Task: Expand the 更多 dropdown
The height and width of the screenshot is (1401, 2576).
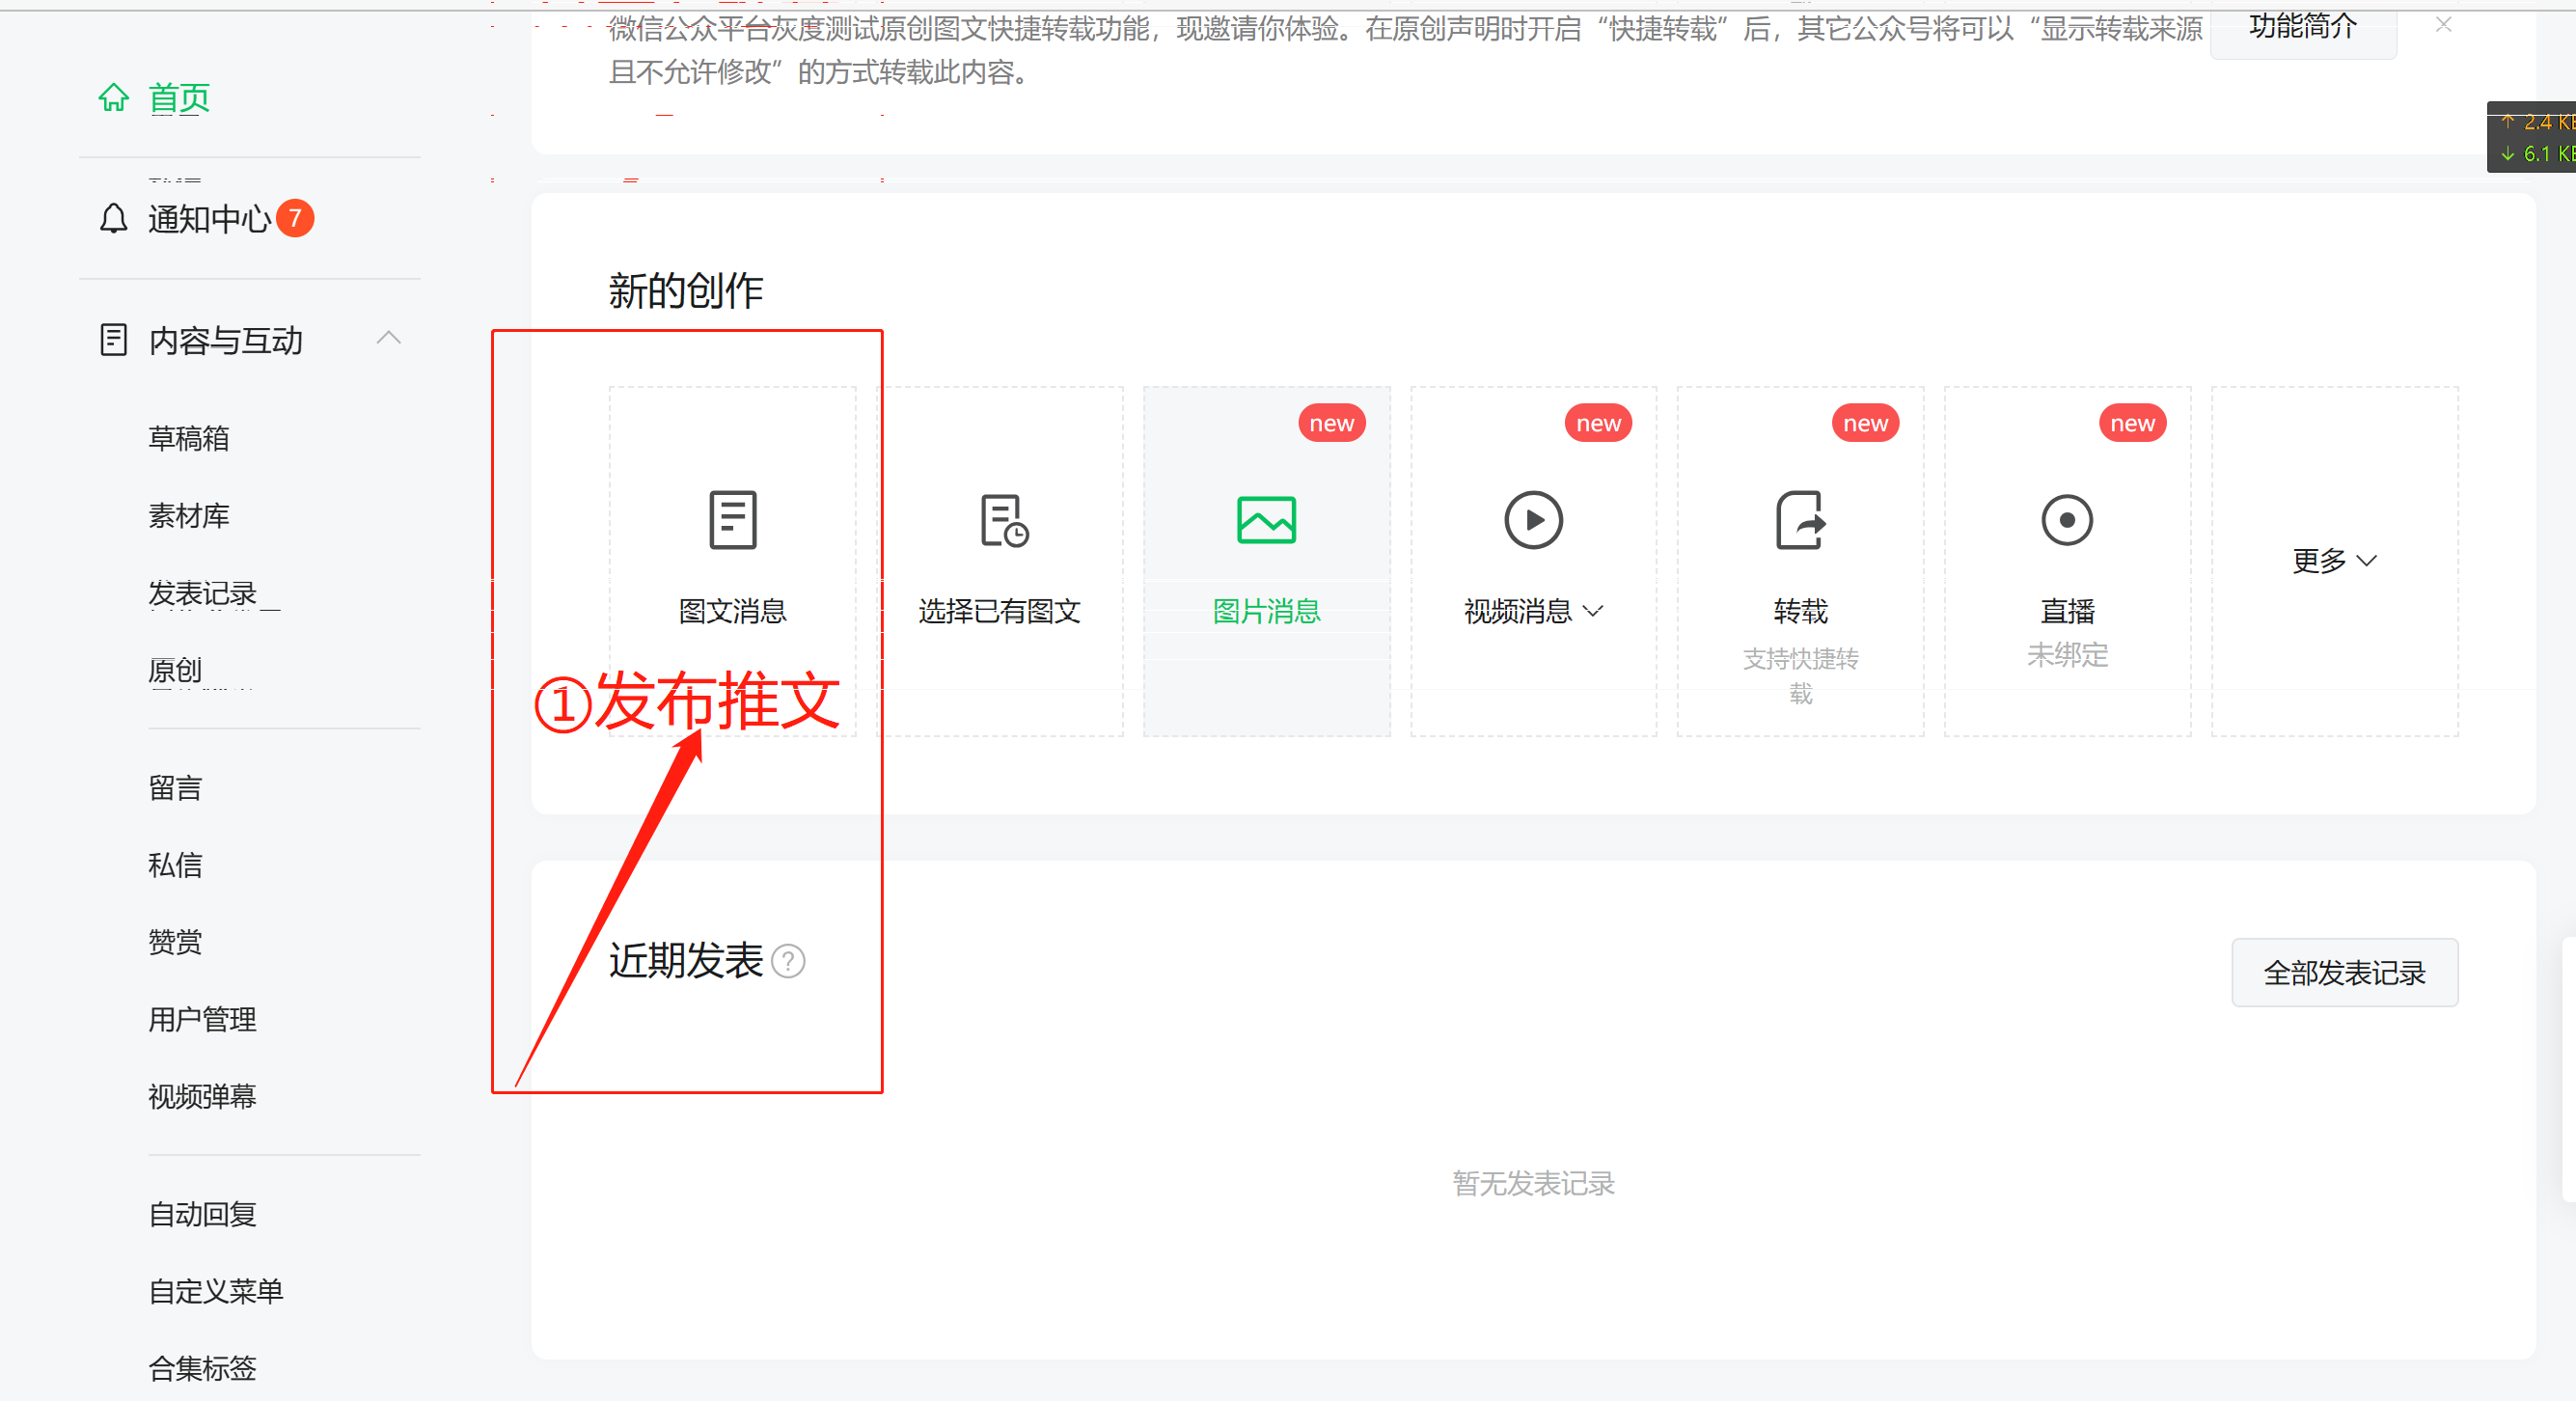Action: pos(2333,561)
